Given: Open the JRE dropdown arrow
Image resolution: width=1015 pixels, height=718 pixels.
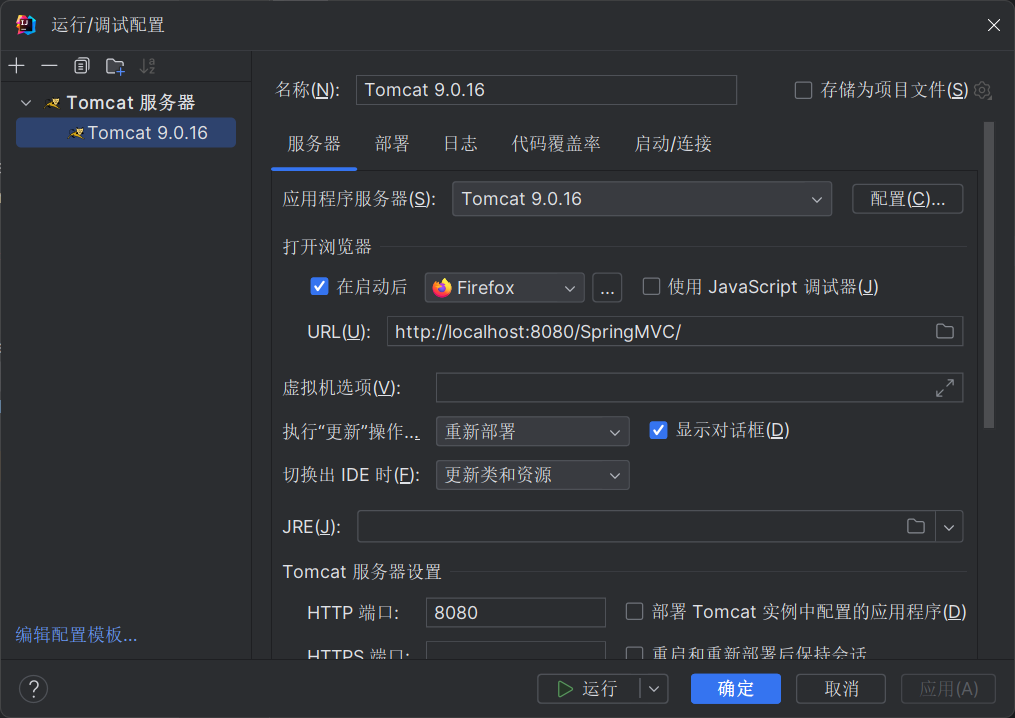Looking at the screenshot, I should click(949, 526).
